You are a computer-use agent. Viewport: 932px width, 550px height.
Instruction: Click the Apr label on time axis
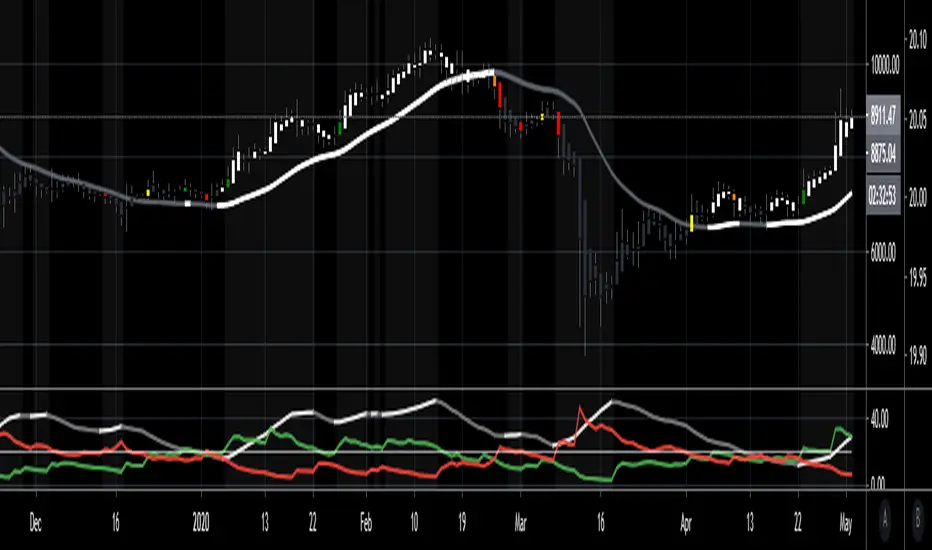[686, 523]
